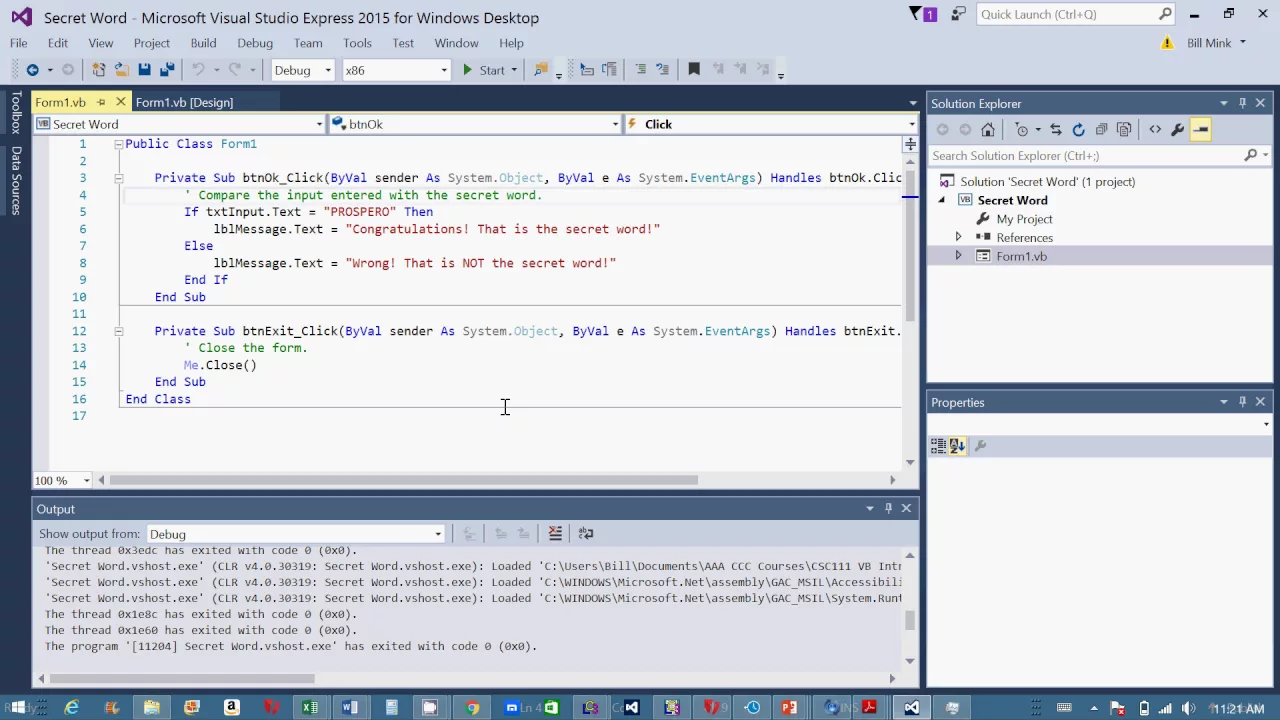Collapse the Secret Word project node
The height and width of the screenshot is (720, 1280).
pos(941,200)
